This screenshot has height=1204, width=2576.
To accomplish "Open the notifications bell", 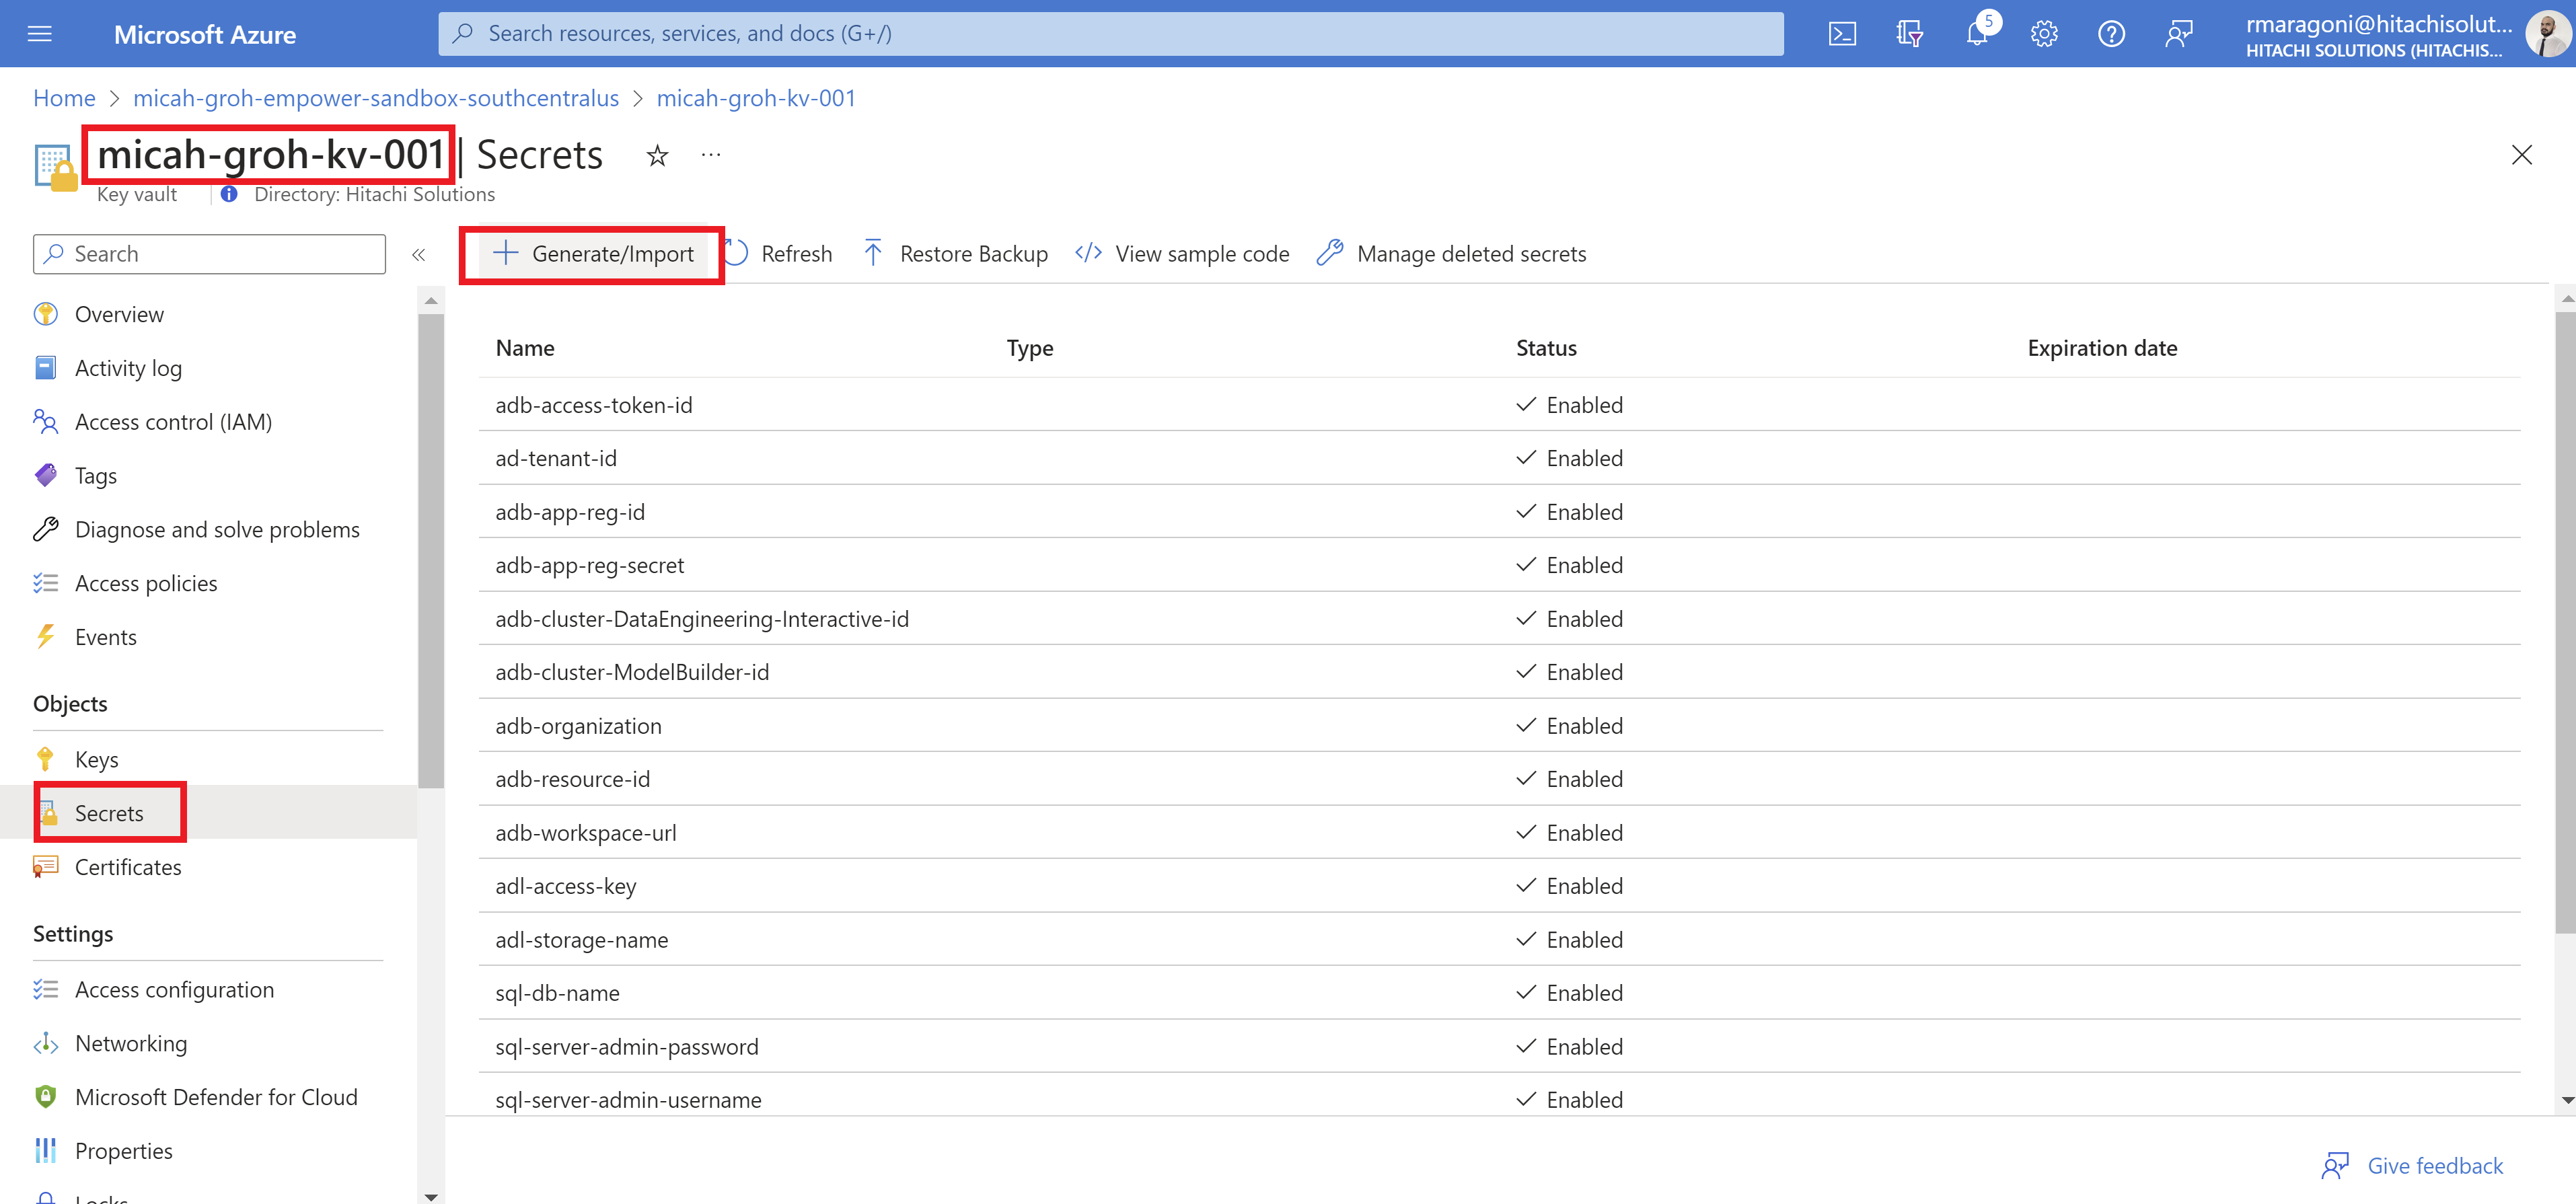I will click(1977, 34).
